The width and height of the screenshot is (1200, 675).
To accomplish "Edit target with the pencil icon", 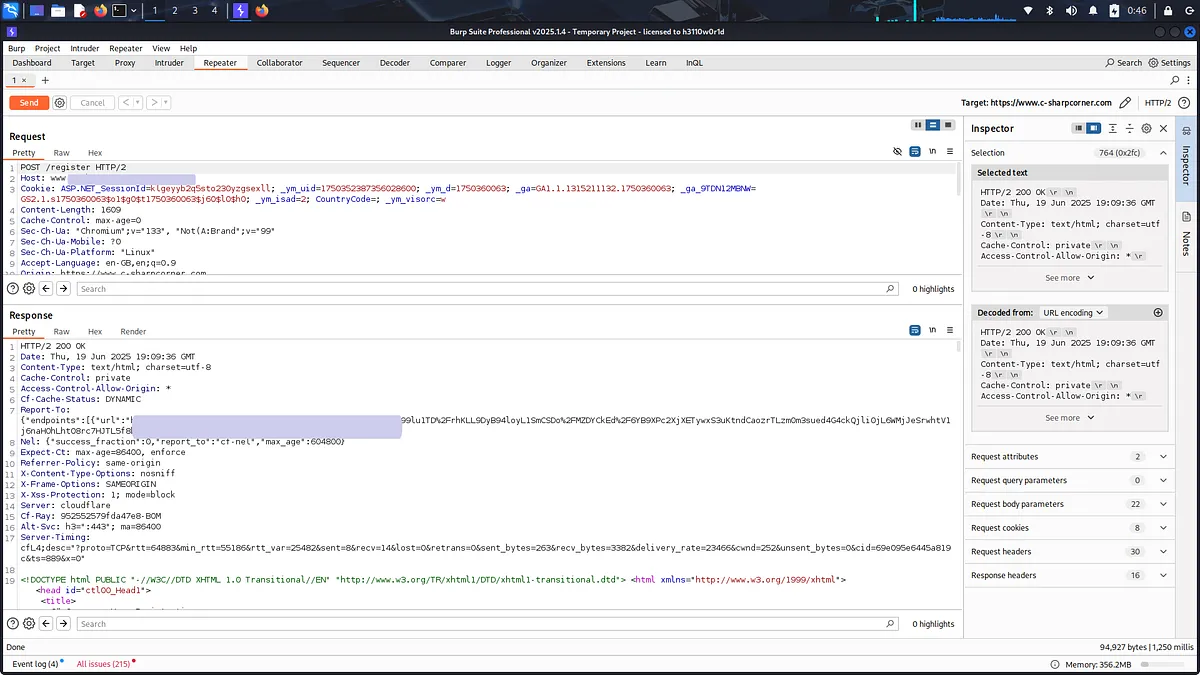I will click(x=1125, y=102).
